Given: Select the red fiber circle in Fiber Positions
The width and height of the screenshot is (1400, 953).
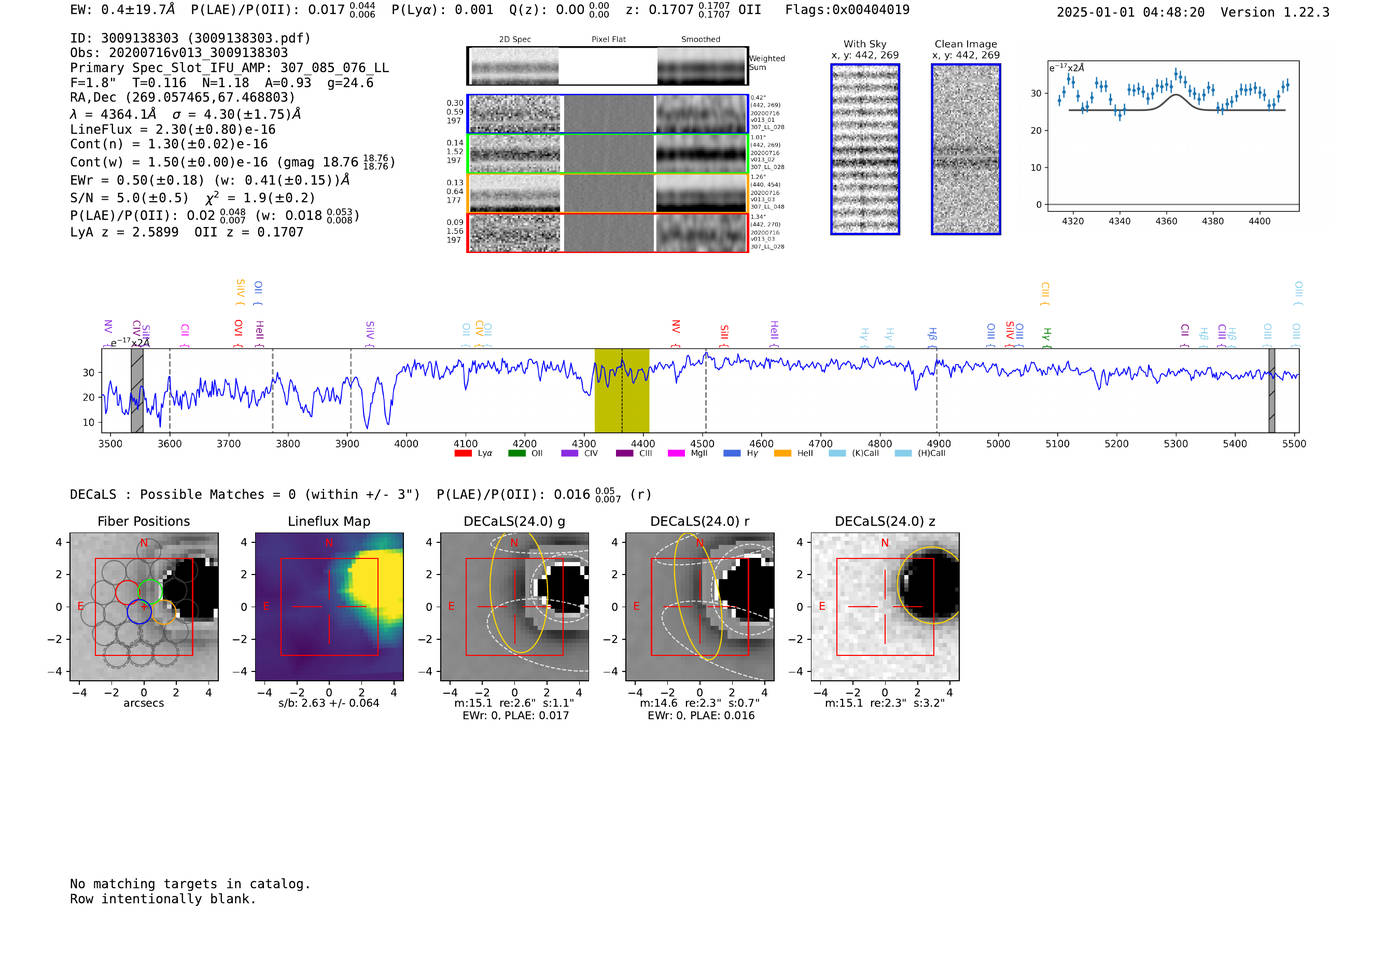Looking at the screenshot, I should pos(127,592).
